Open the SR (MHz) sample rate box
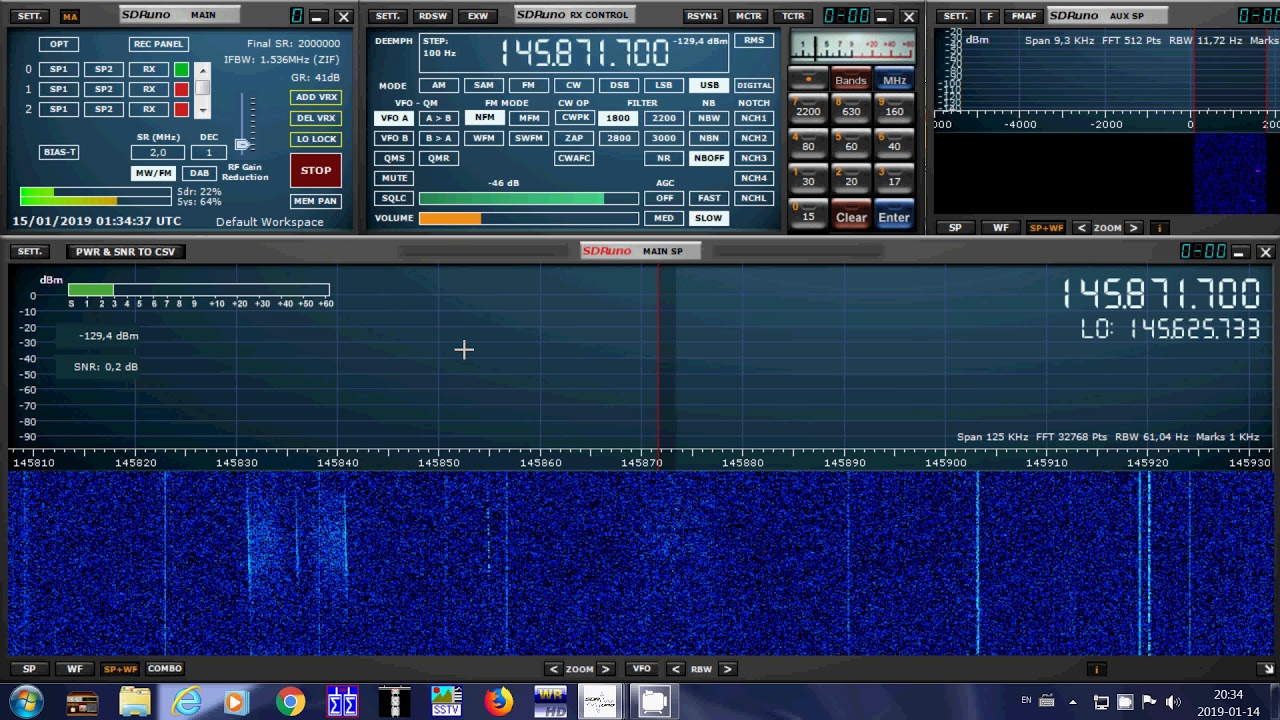1280x720 pixels. coord(158,153)
